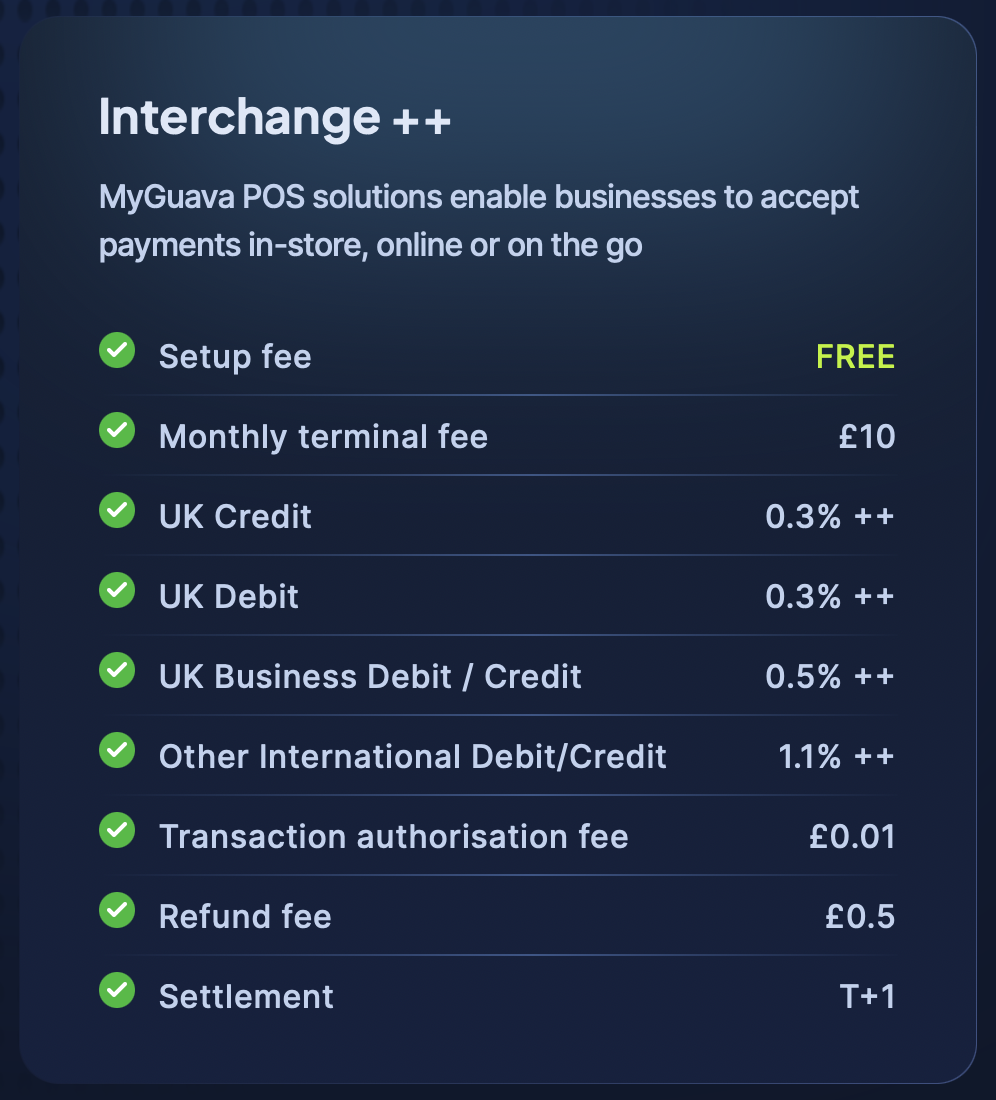Click the 0.3% ++ rate for UK Credit

(830, 516)
